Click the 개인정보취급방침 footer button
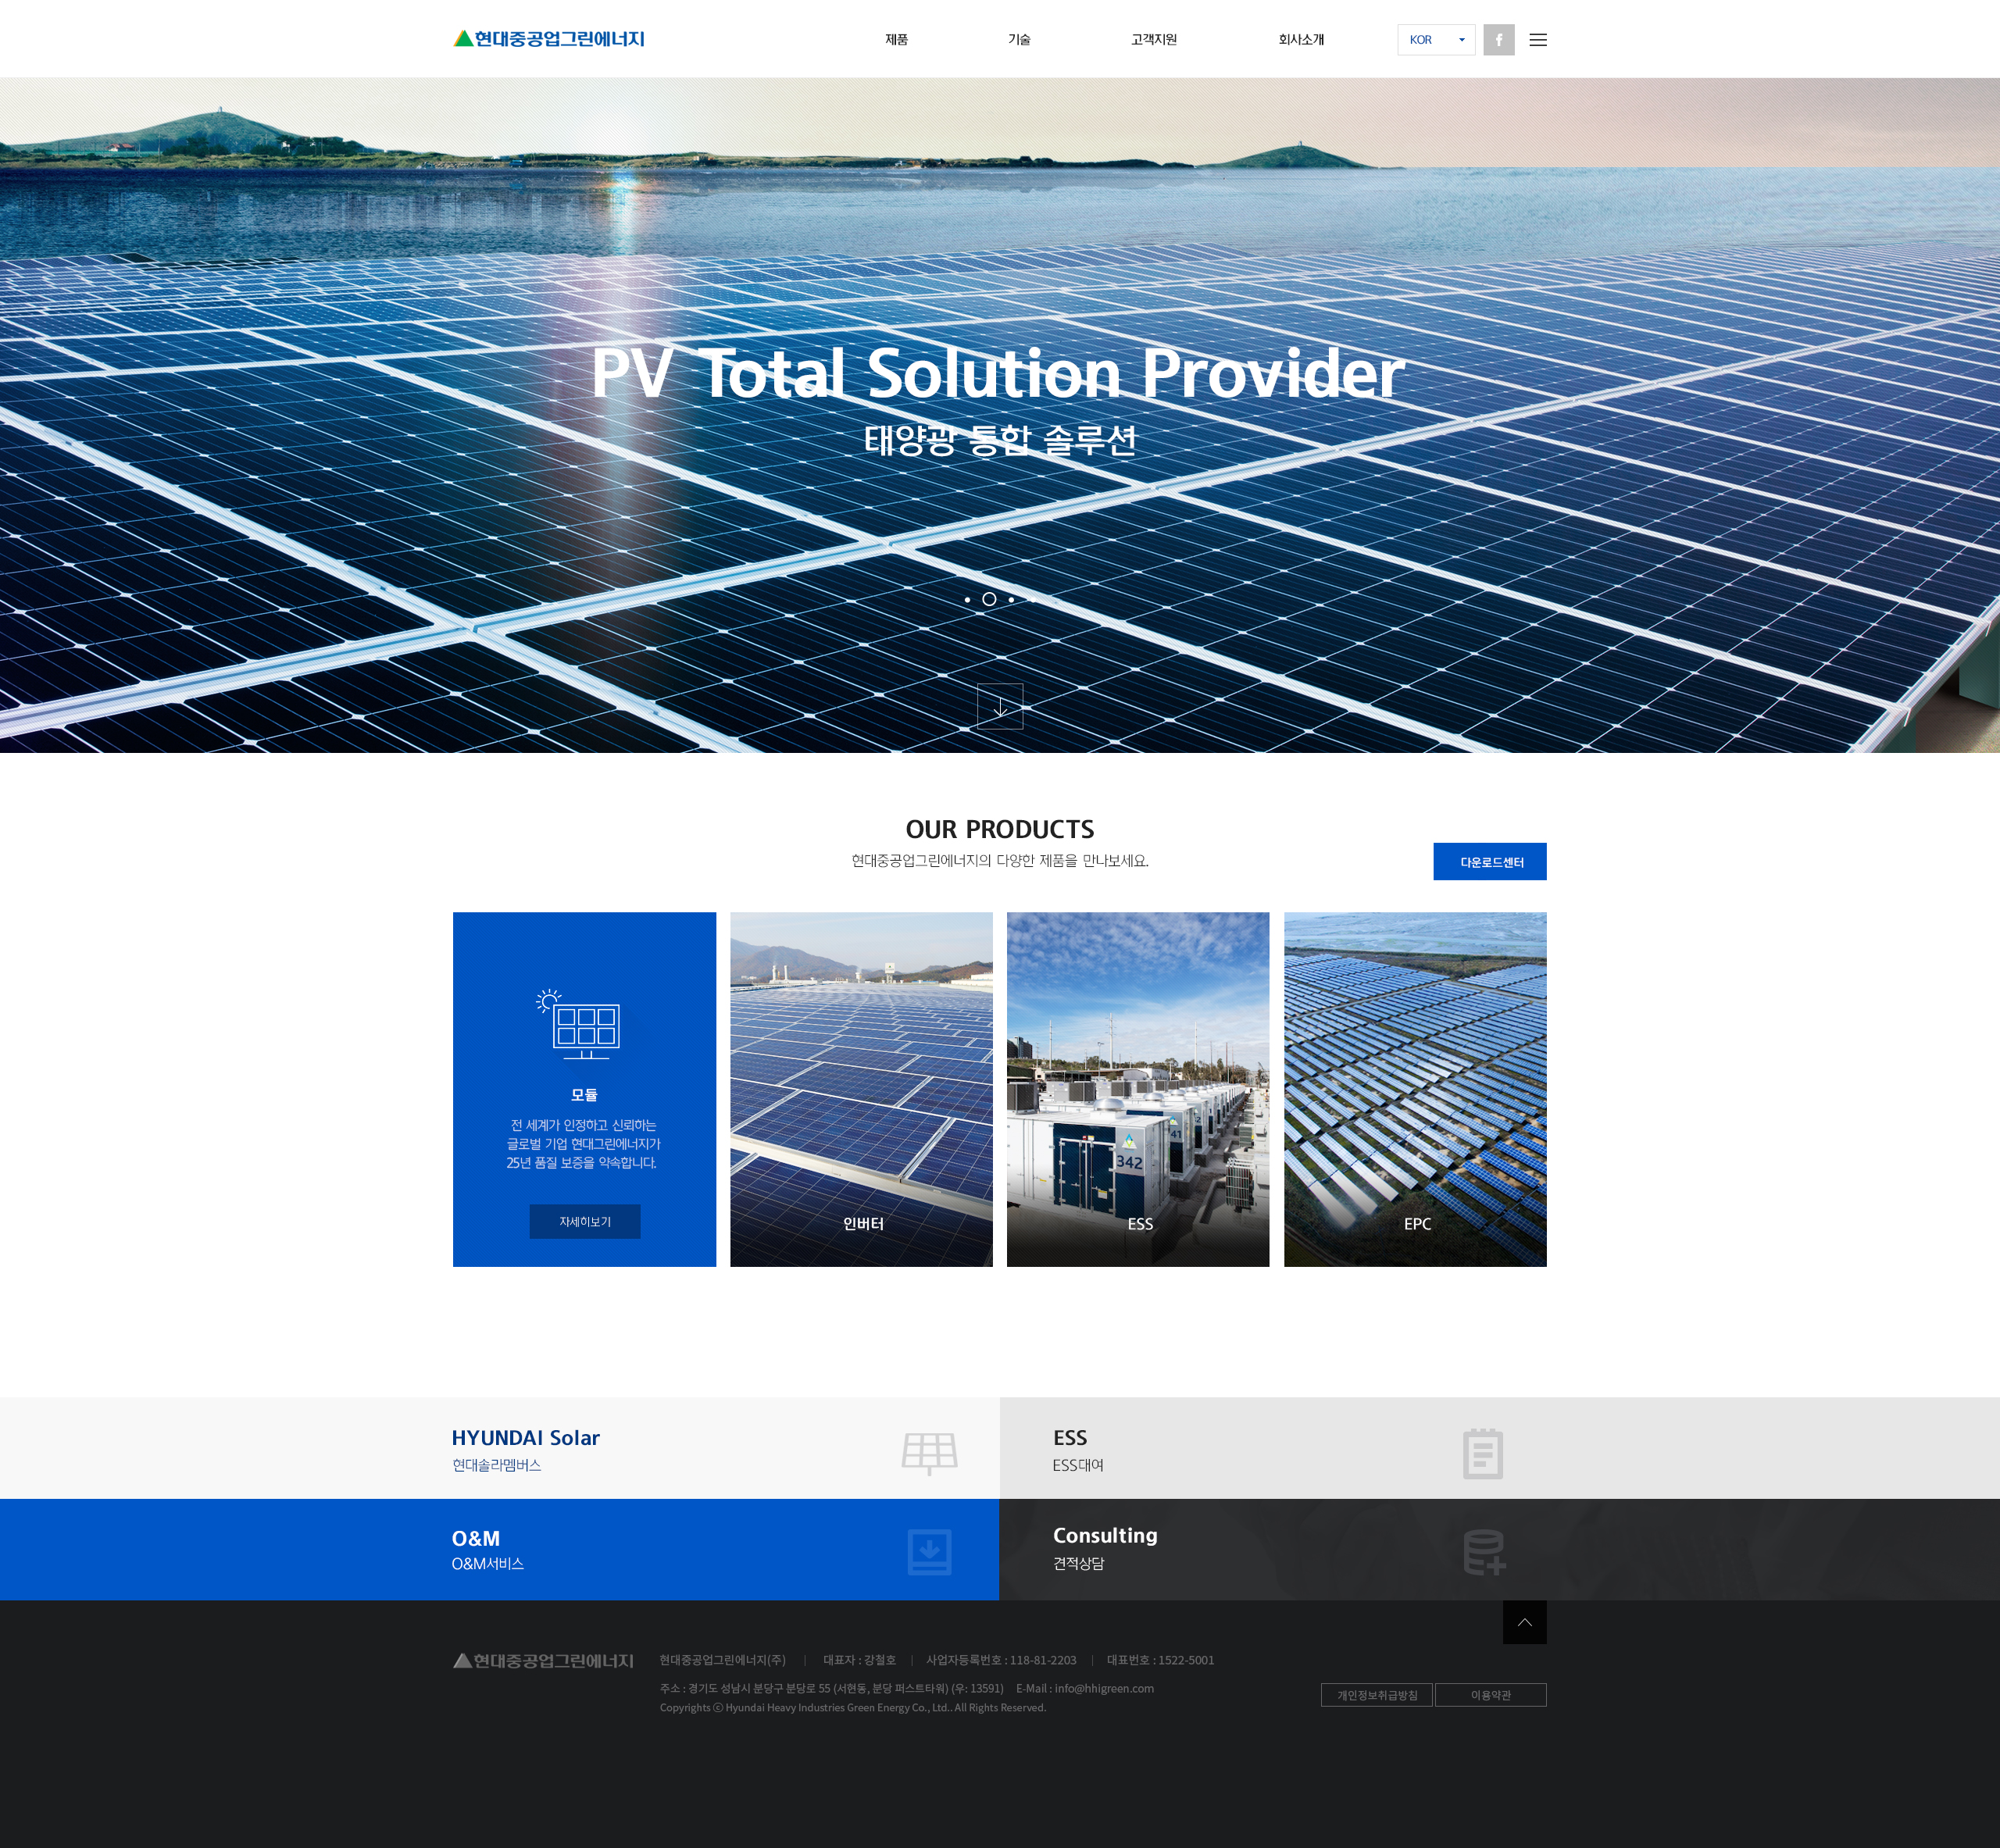Screen dimensions: 2000x1848 [x=1377, y=1694]
